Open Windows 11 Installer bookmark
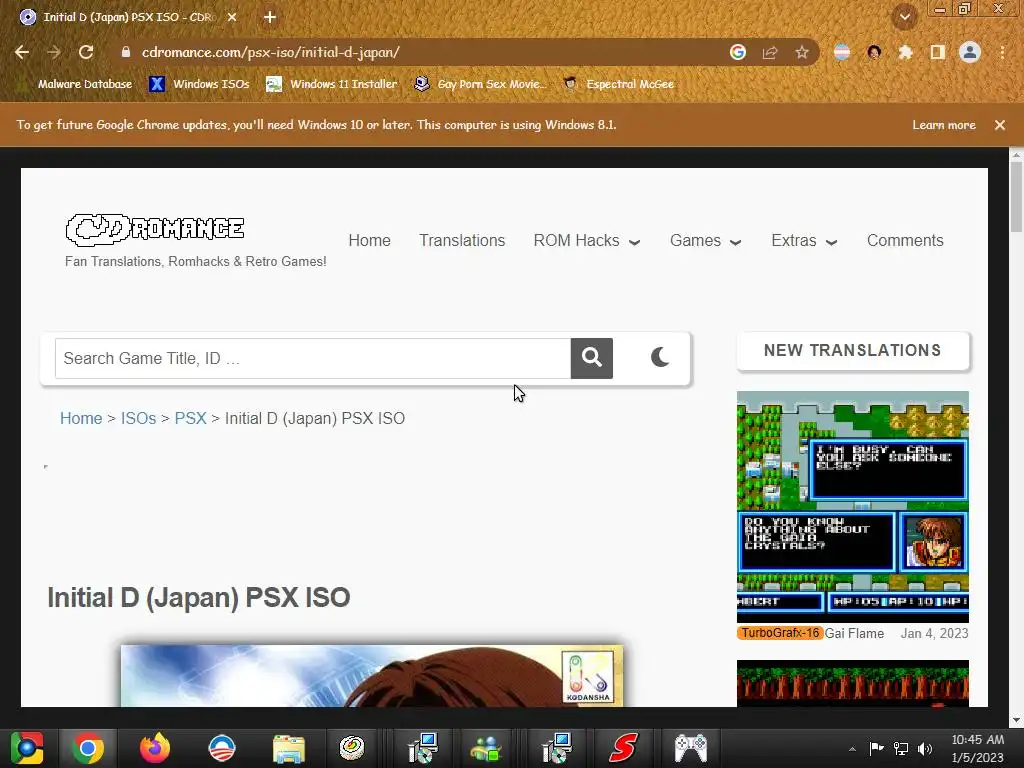The height and width of the screenshot is (768, 1024). 332,84
